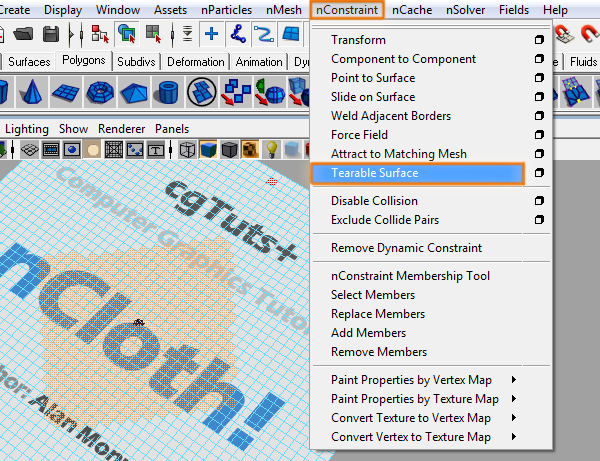Enable snap to grids plus icon
Screen dimensions: 600x461
click(x=211, y=34)
